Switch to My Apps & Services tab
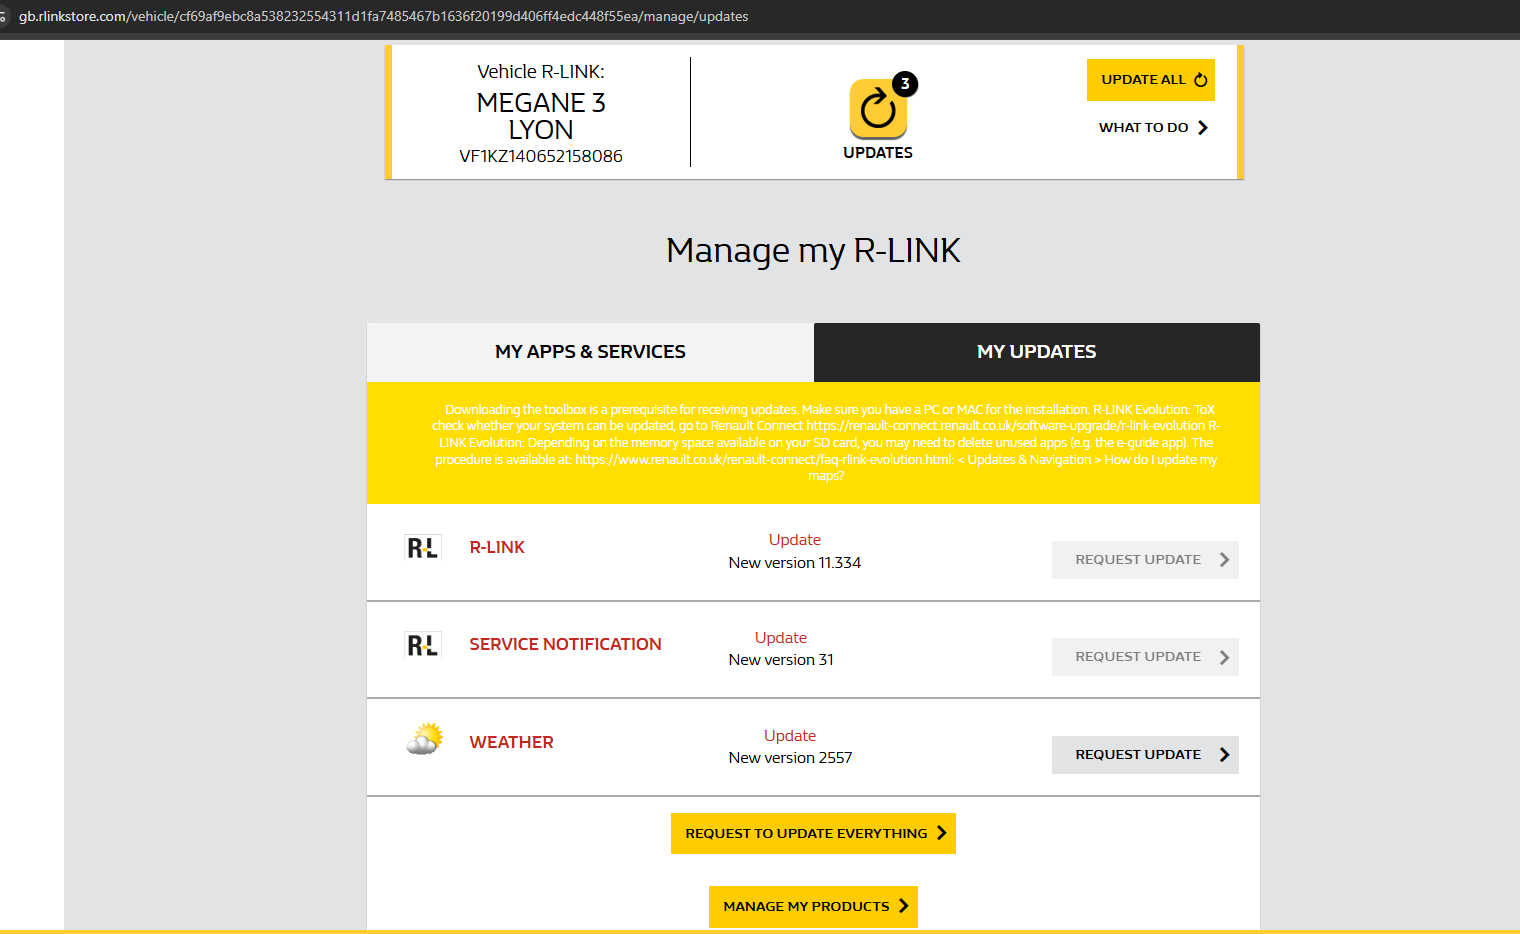This screenshot has height=934, width=1520. [590, 352]
